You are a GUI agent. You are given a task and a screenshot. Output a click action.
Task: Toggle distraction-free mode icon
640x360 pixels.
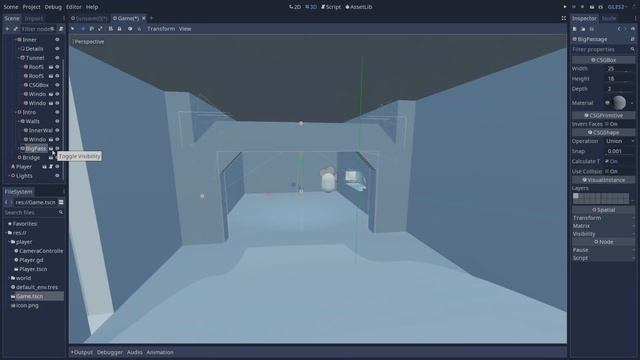[x=564, y=18]
